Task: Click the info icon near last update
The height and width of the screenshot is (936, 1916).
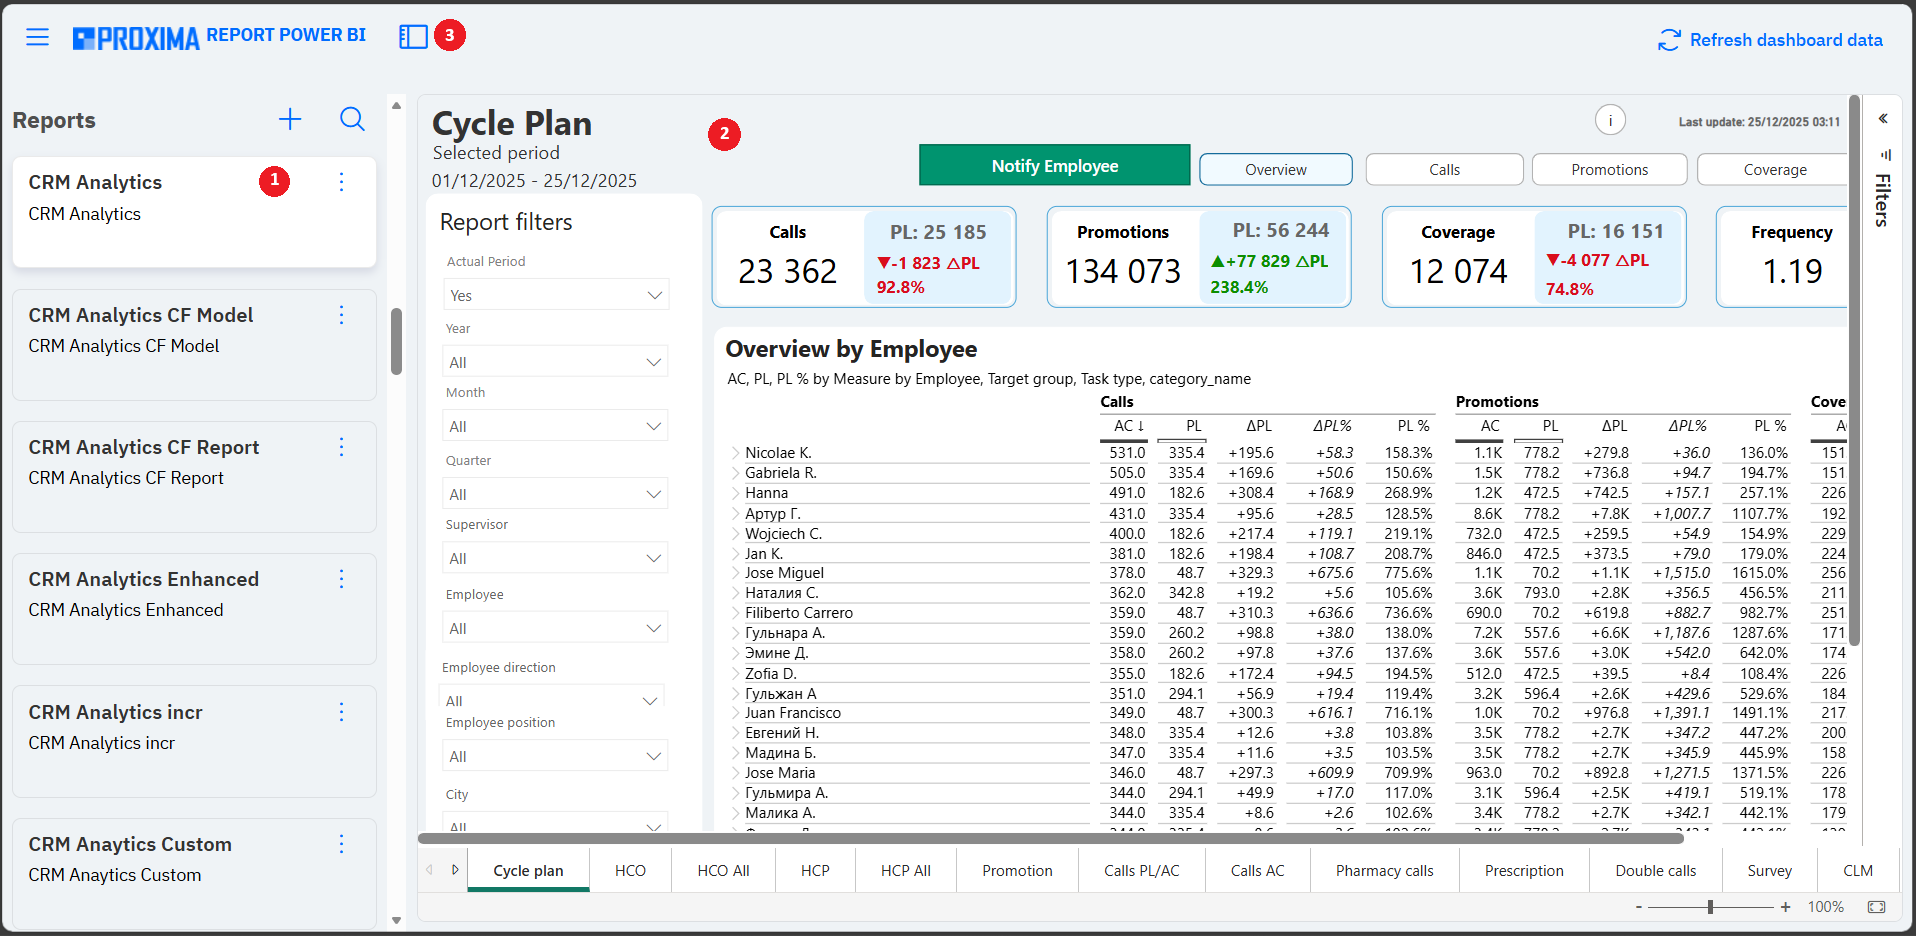Action: point(1610,120)
